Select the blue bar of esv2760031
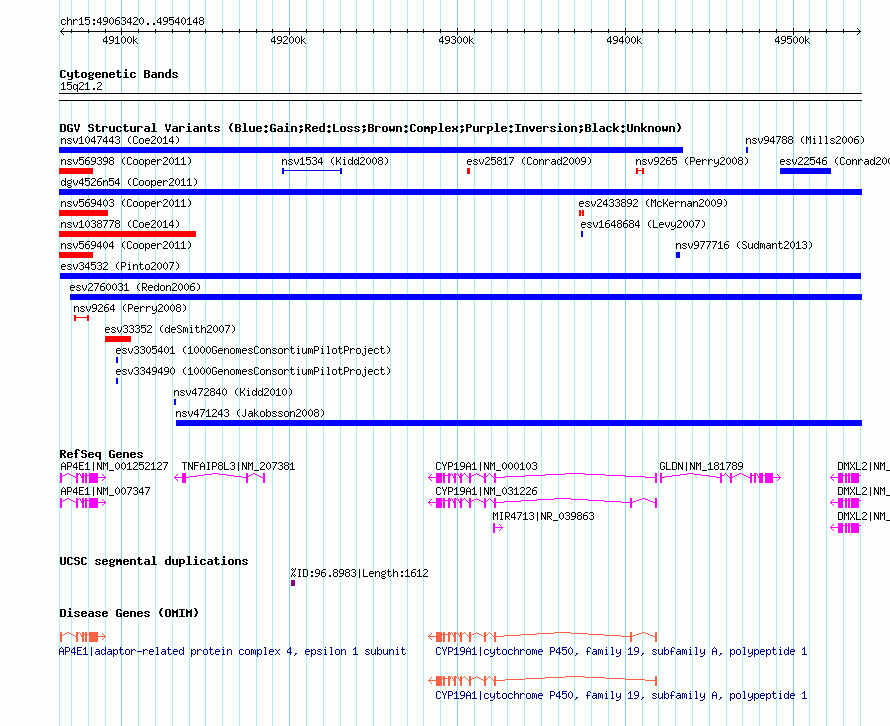Image resolution: width=890 pixels, height=726 pixels. pyautogui.click(x=466, y=297)
